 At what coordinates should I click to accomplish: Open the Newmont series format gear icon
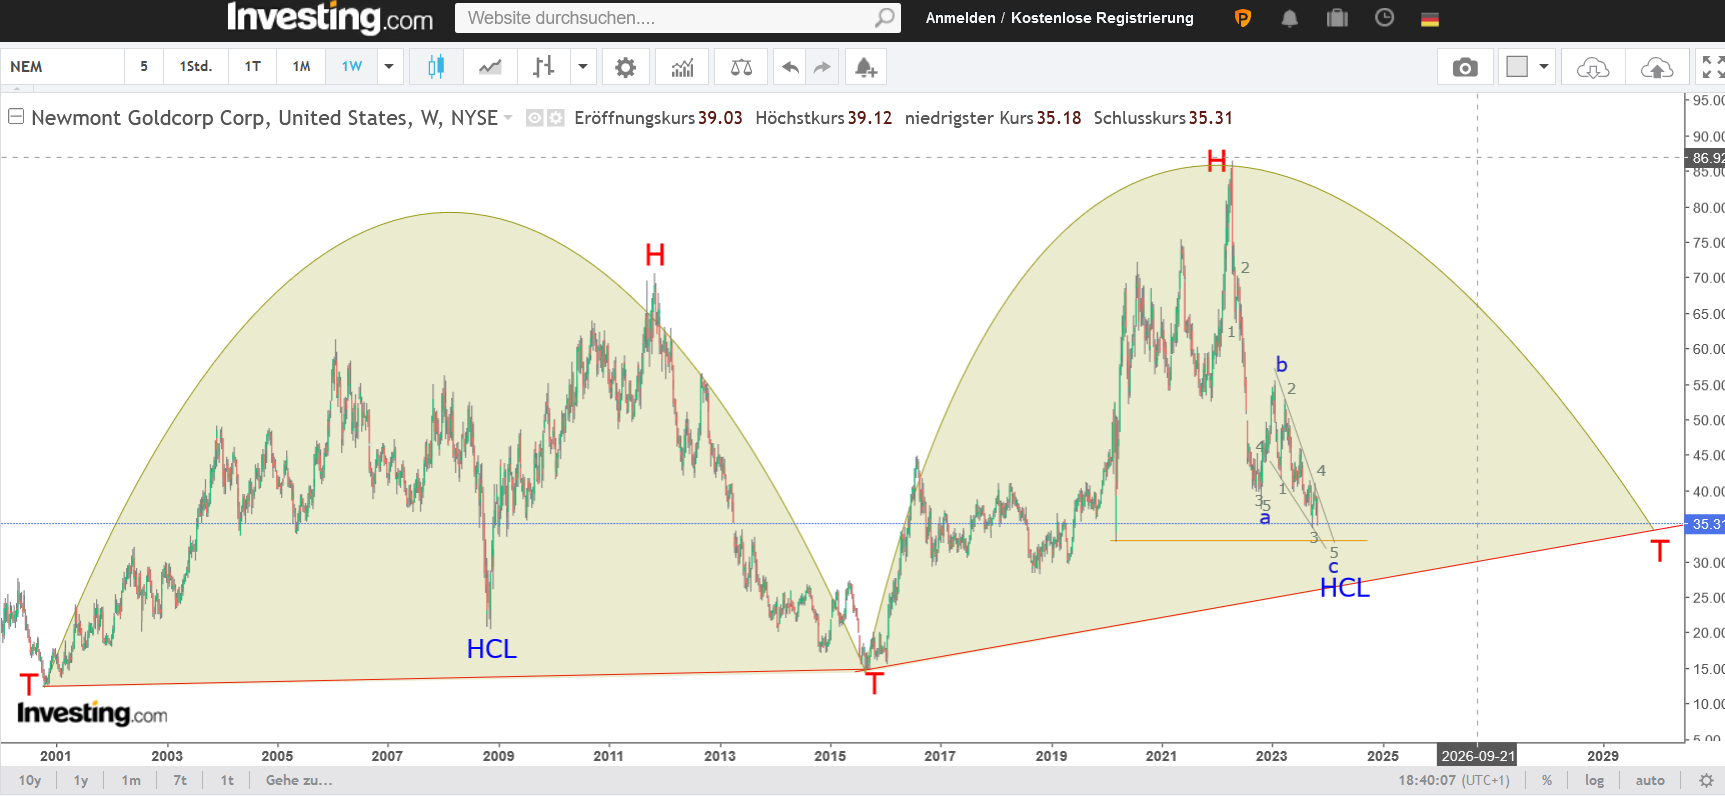tap(555, 118)
